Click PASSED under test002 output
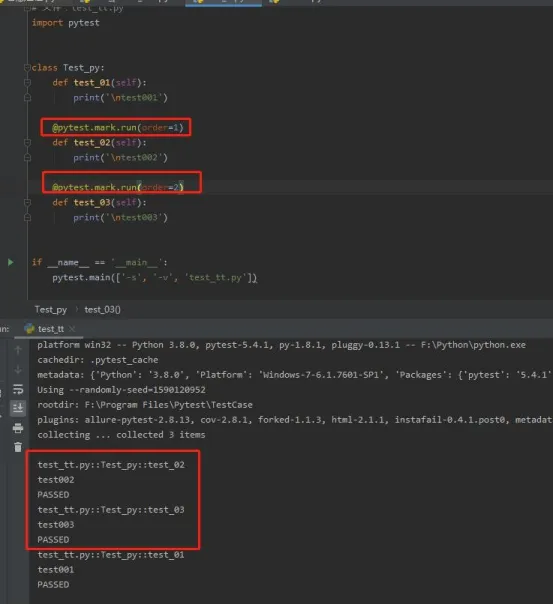The image size is (553, 605). tap(53, 495)
